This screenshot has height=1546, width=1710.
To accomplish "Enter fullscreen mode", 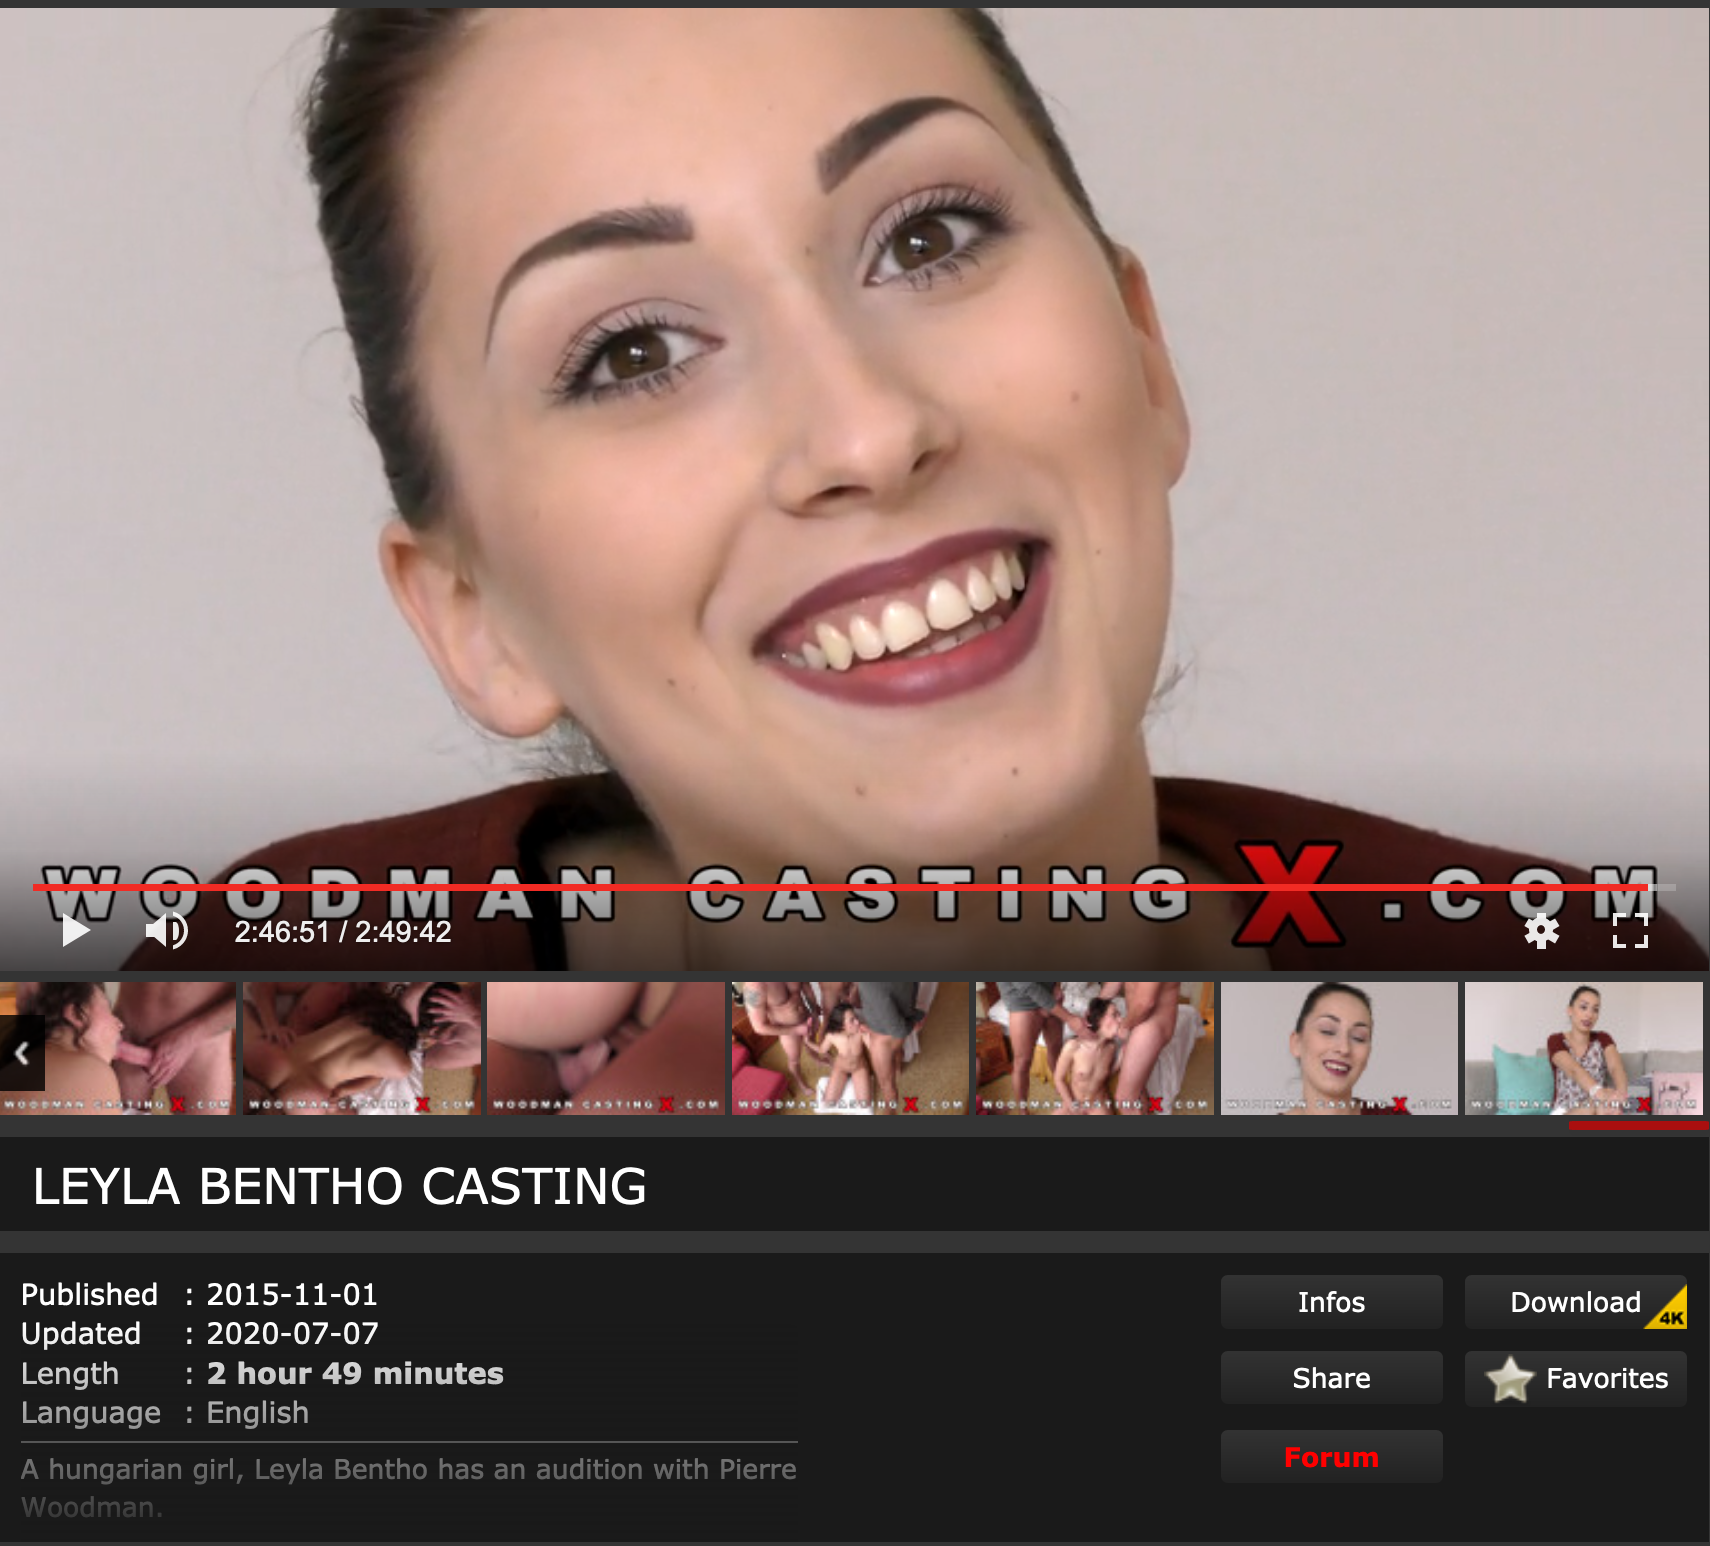I will (1630, 931).
